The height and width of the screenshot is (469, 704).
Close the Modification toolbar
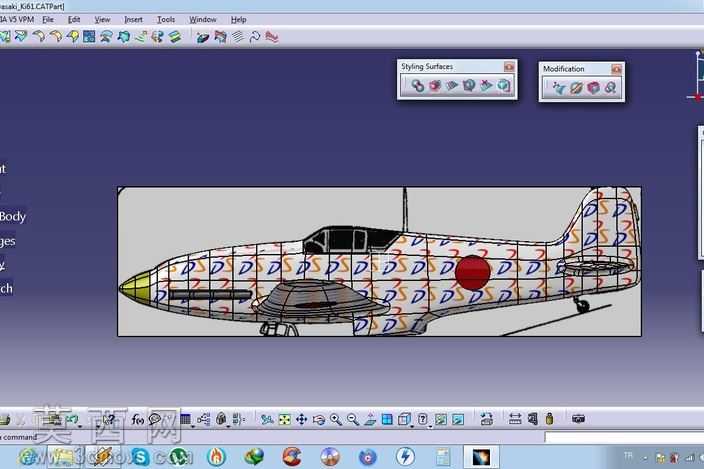pyautogui.click(x=616, y=69)
